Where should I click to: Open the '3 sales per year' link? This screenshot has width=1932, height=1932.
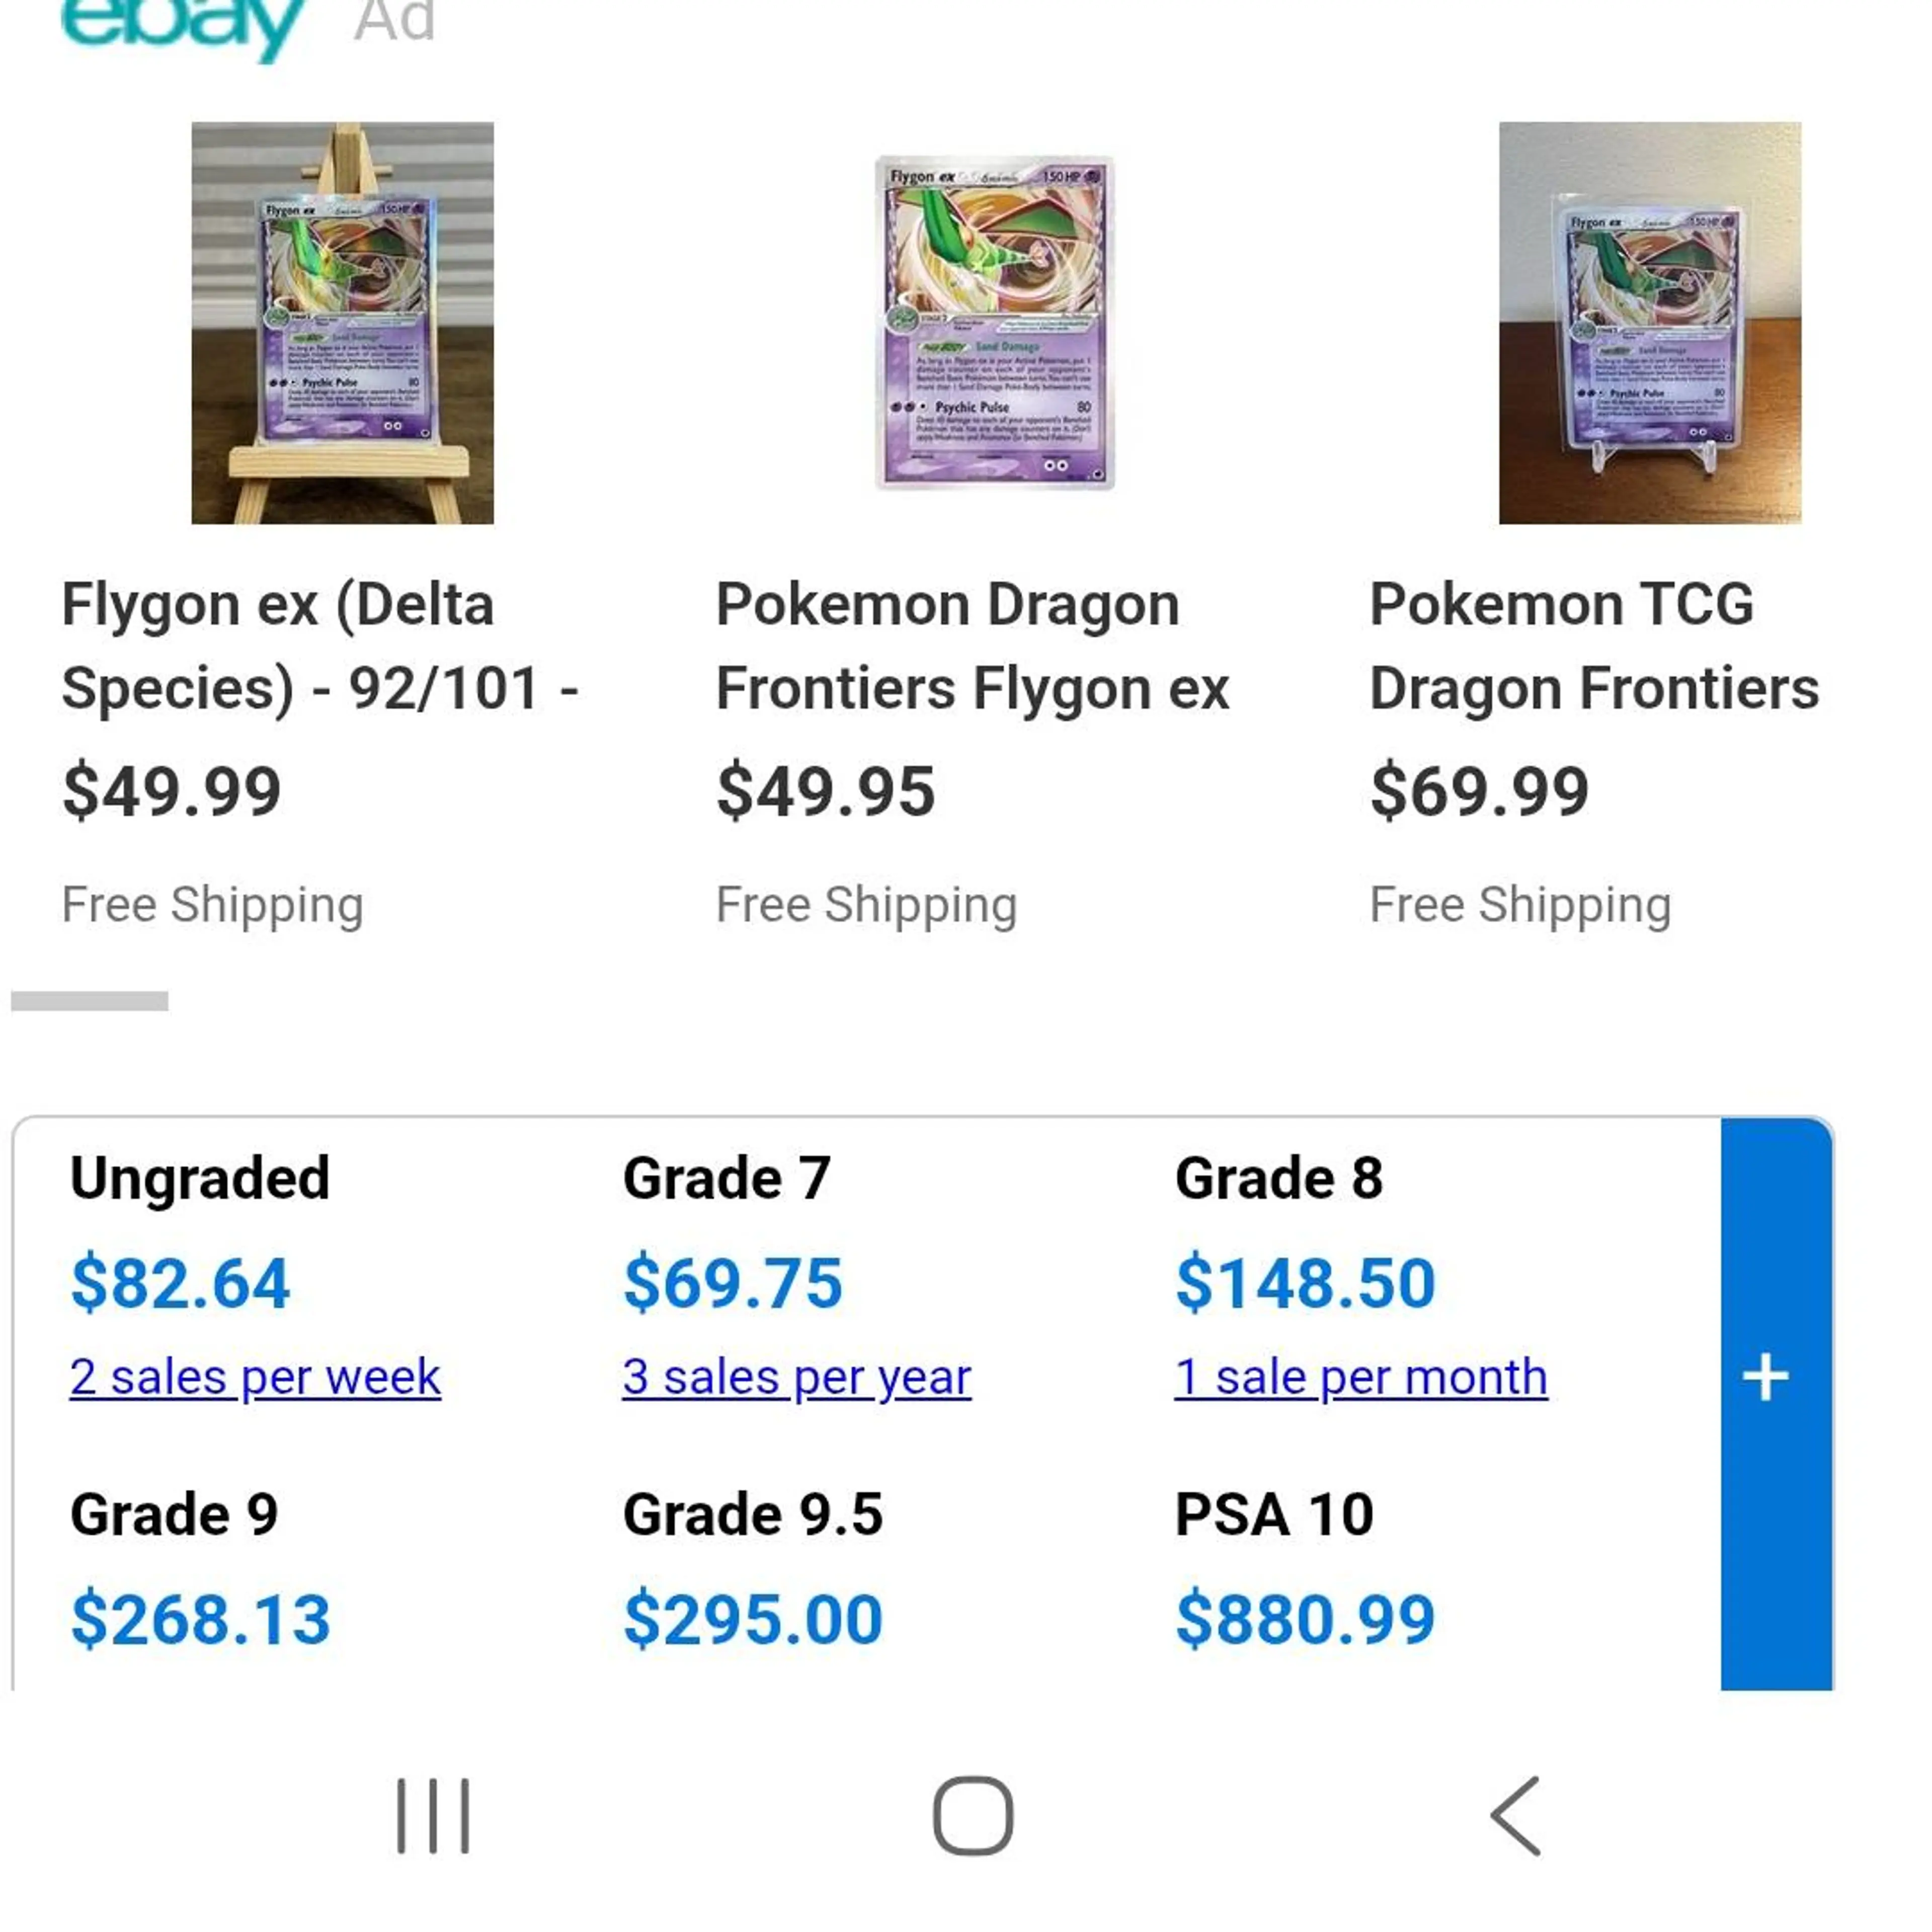point(796,1377)
